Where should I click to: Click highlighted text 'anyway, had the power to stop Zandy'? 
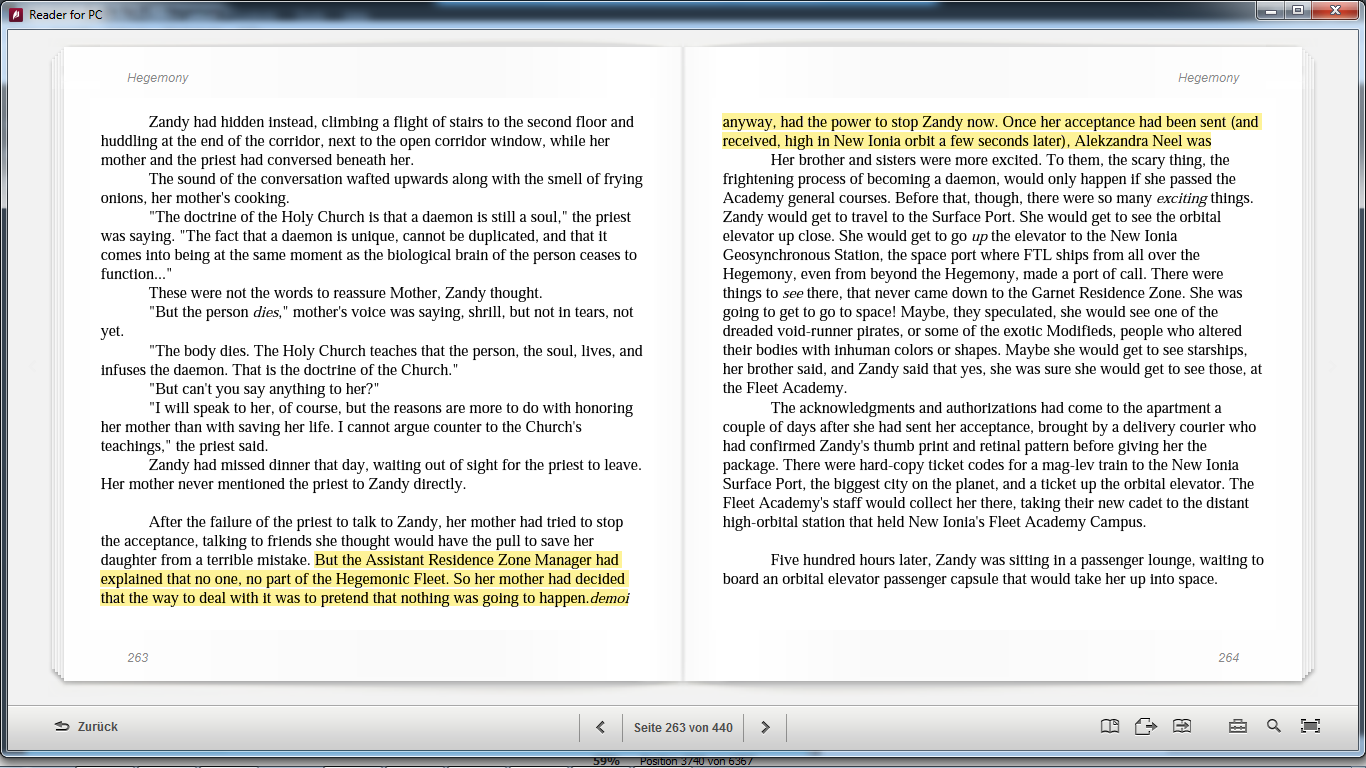[x=843, y=122]
